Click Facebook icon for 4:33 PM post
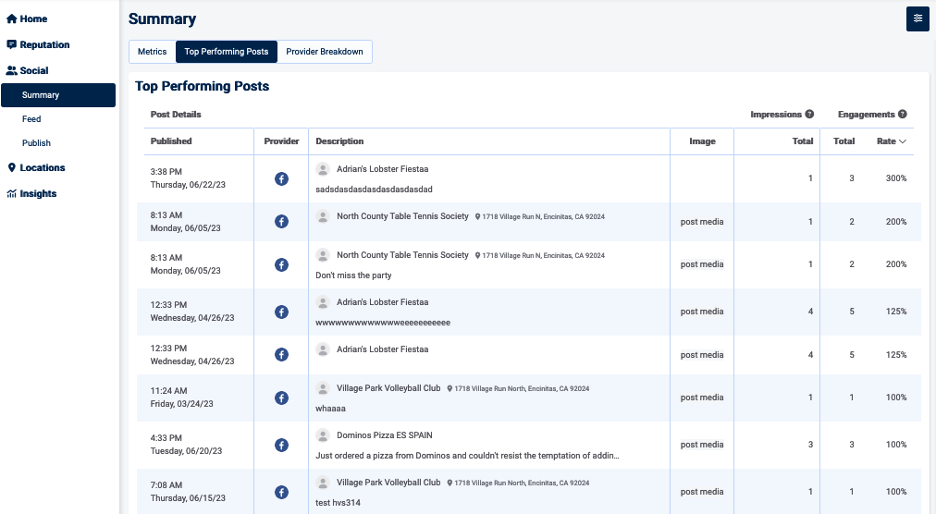This screenshot has height=514, width=936. point(282,445)
